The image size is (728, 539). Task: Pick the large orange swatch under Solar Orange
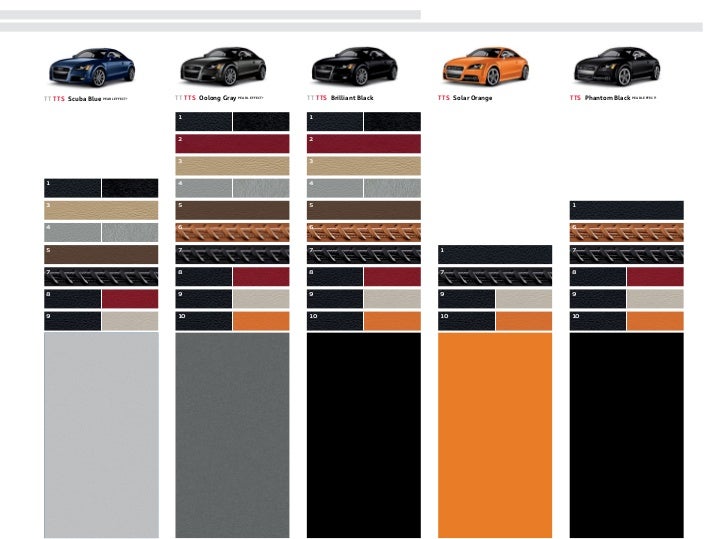pos(495,435)
